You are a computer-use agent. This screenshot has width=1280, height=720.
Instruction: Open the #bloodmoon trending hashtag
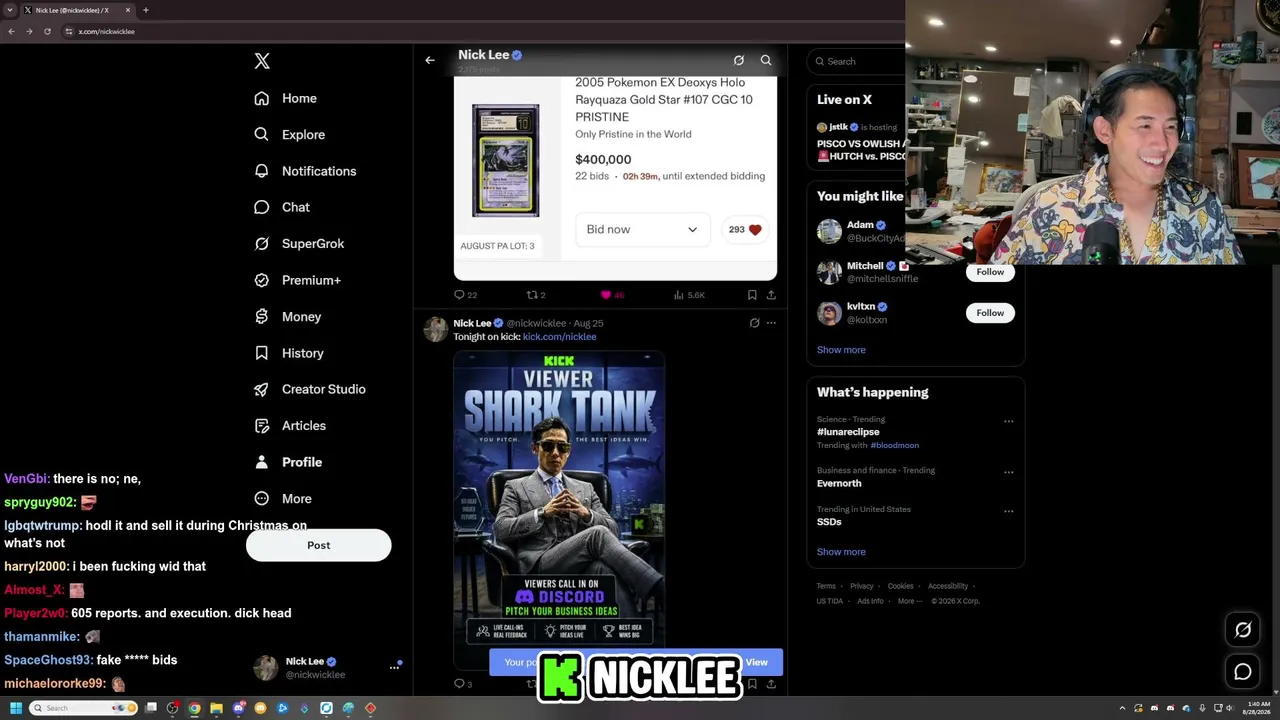click(894, 445)
